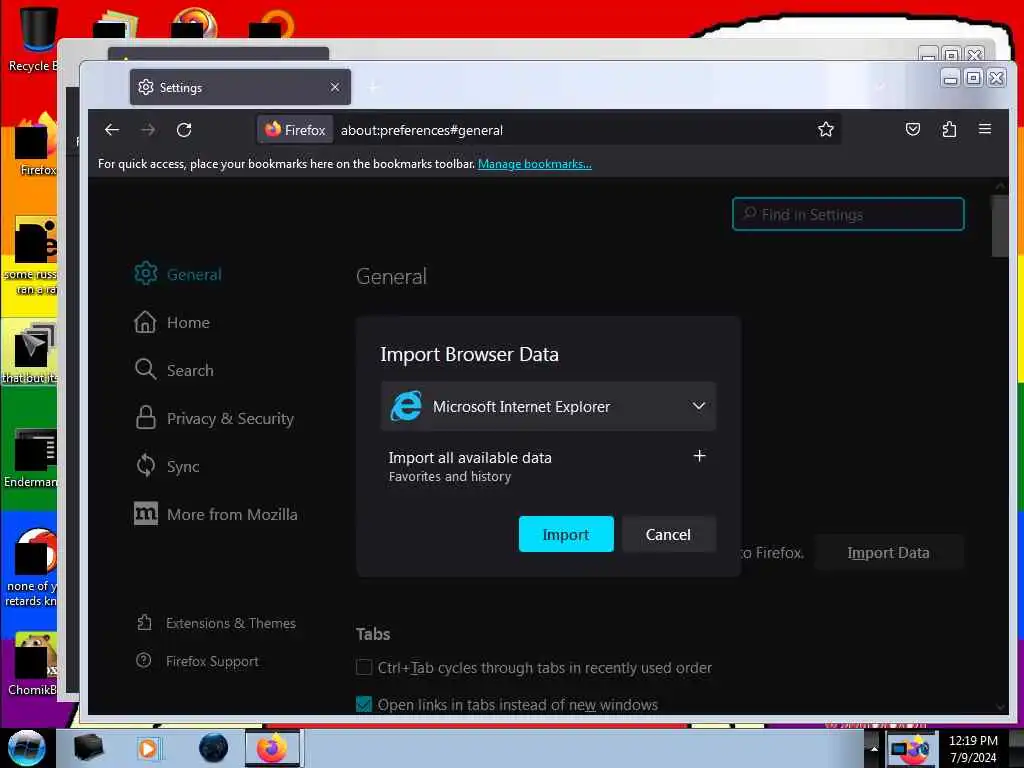The height and width of the screenshot is (768, 1024).
Task: Open Home settings category
Action: [x=172, y=322]
